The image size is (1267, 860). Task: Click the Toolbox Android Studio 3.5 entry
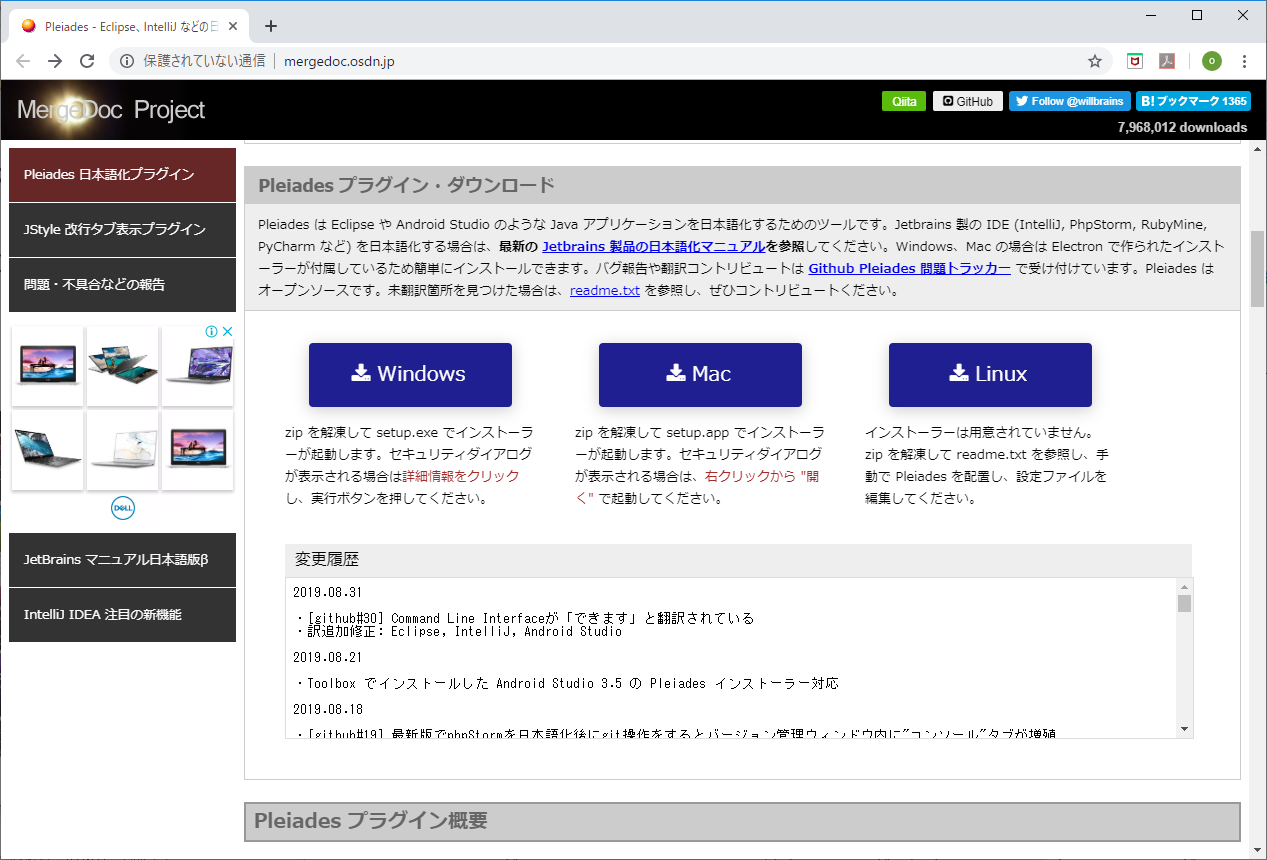(x=566, y=684)
